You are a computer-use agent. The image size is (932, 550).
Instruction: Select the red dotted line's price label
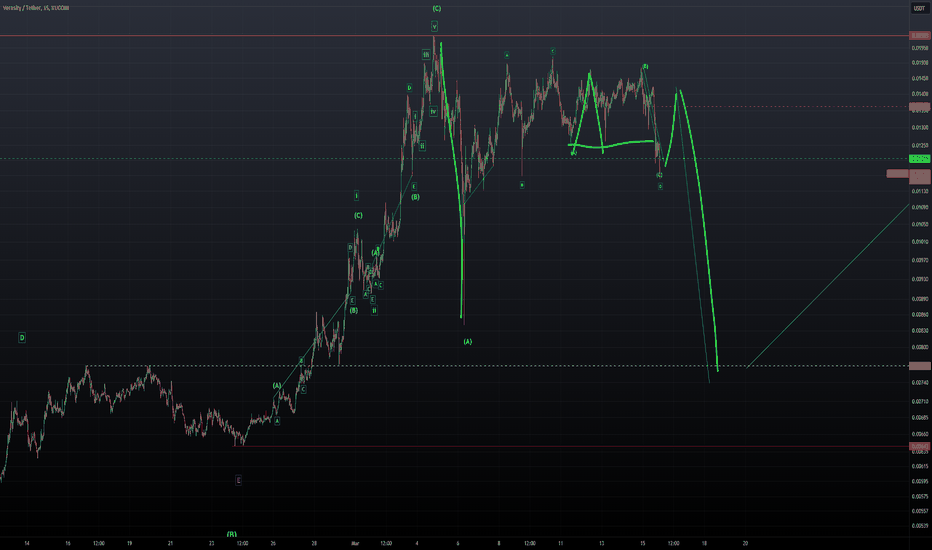[x=920, y=107]
